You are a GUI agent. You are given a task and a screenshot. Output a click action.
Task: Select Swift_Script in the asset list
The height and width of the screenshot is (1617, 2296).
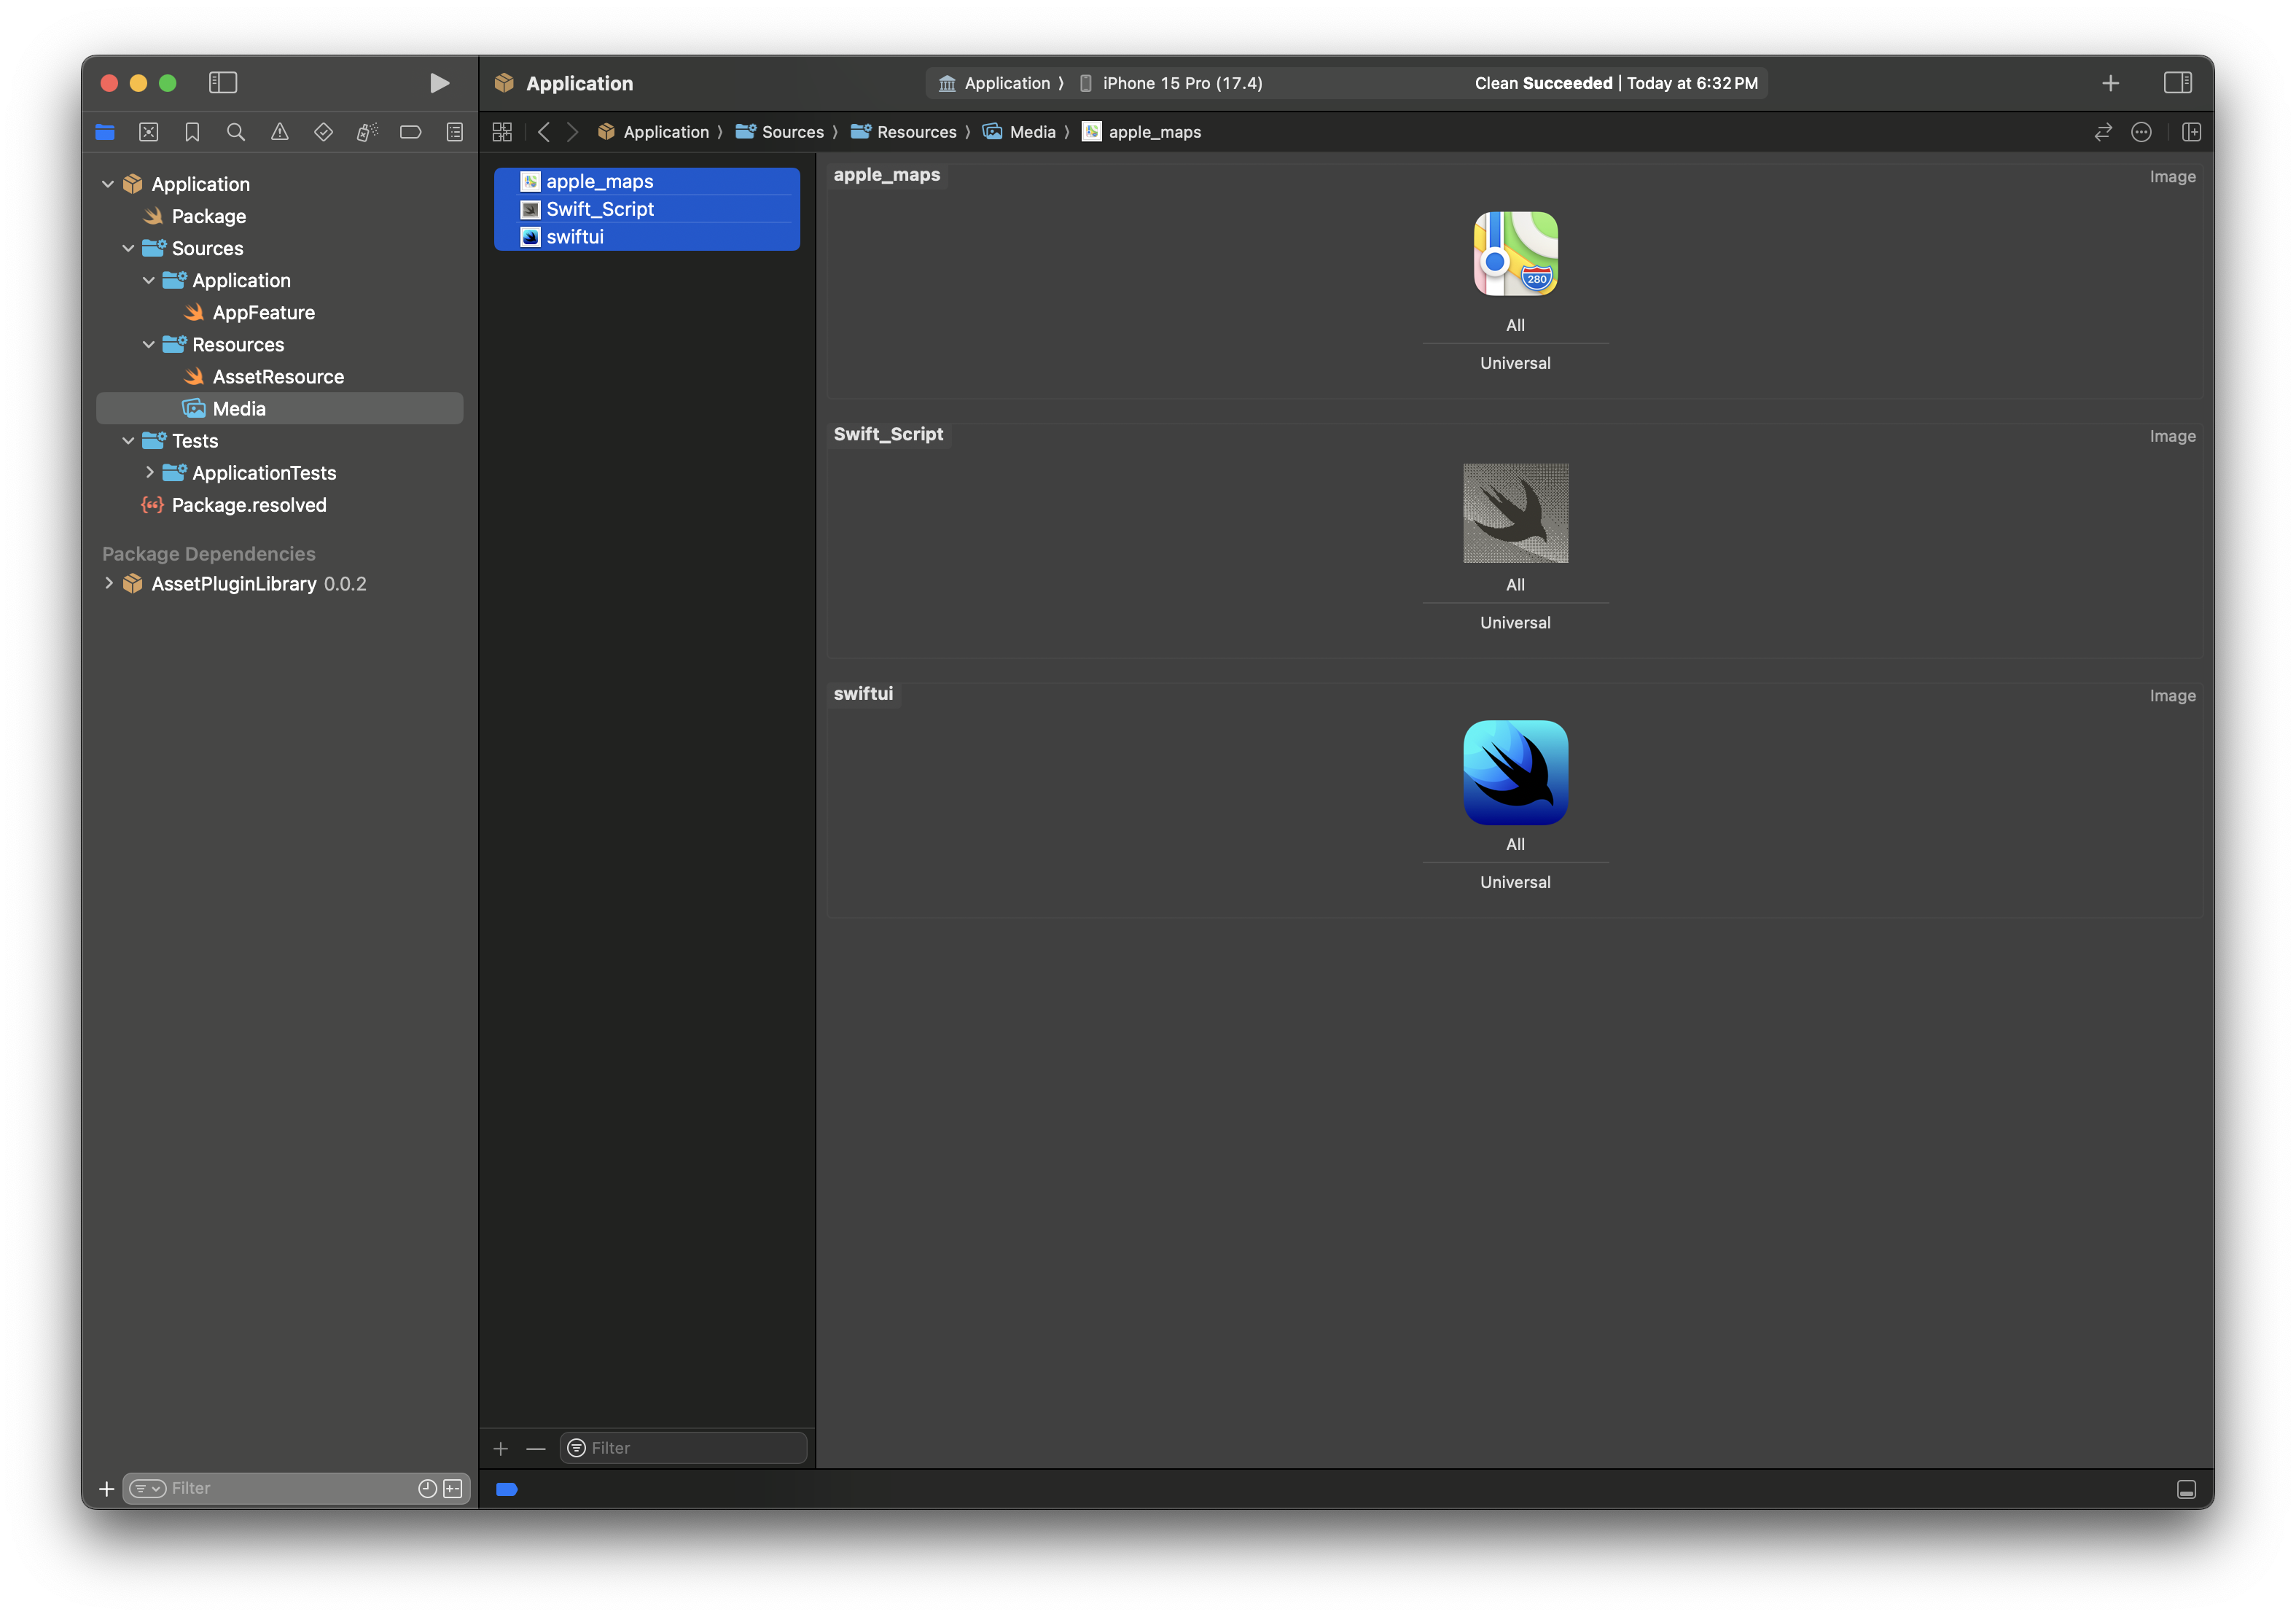(x=647, y=209)
